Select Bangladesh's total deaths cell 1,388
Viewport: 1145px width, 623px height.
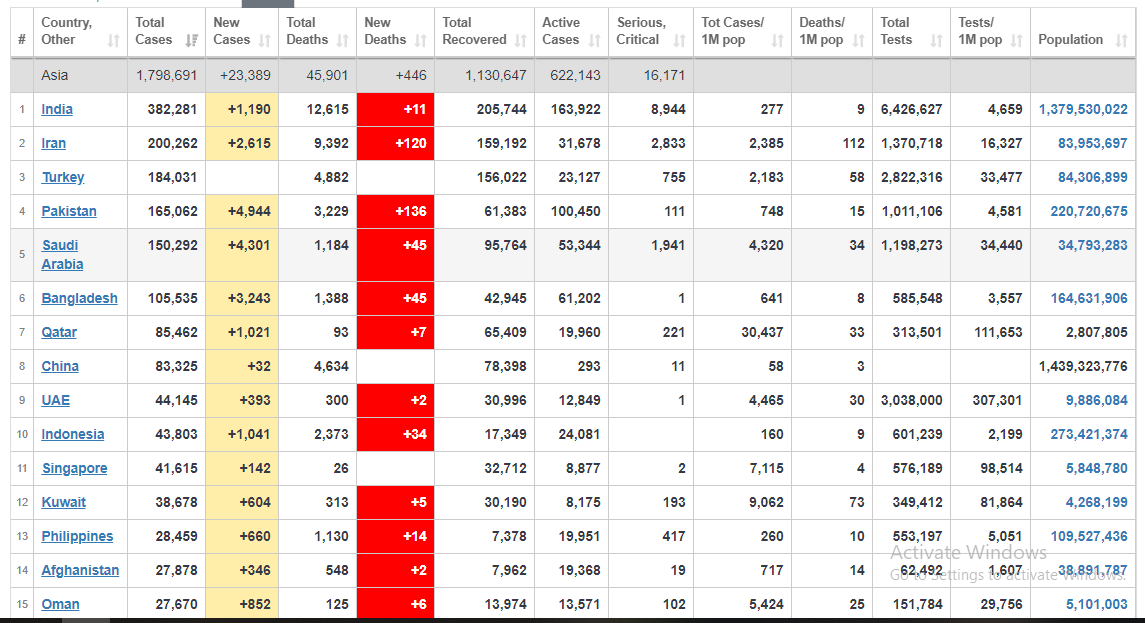(x=317, y=298)
